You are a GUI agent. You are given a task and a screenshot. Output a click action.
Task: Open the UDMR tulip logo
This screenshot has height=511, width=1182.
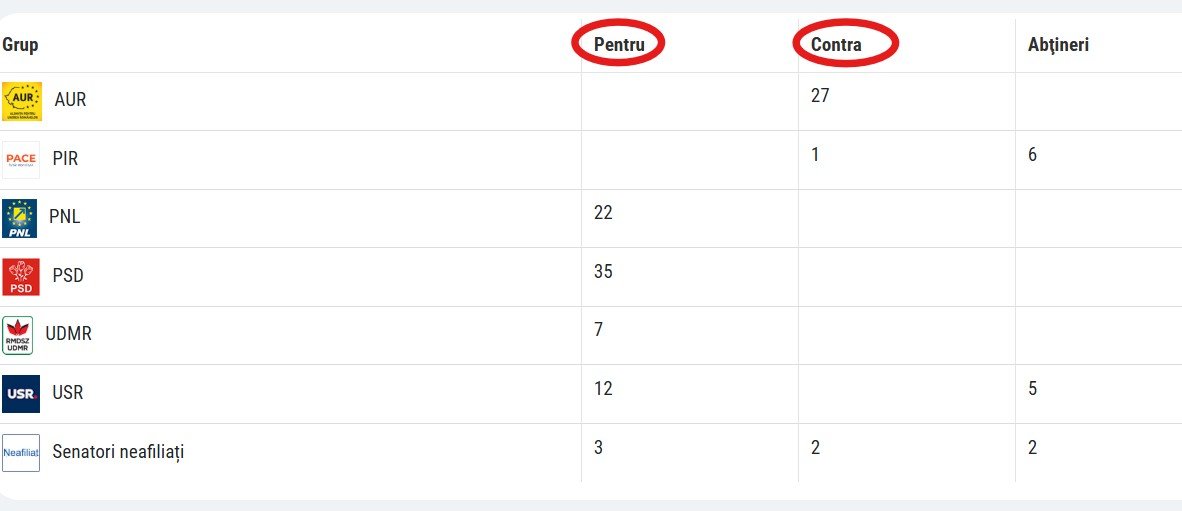click(x=17, y=335)
